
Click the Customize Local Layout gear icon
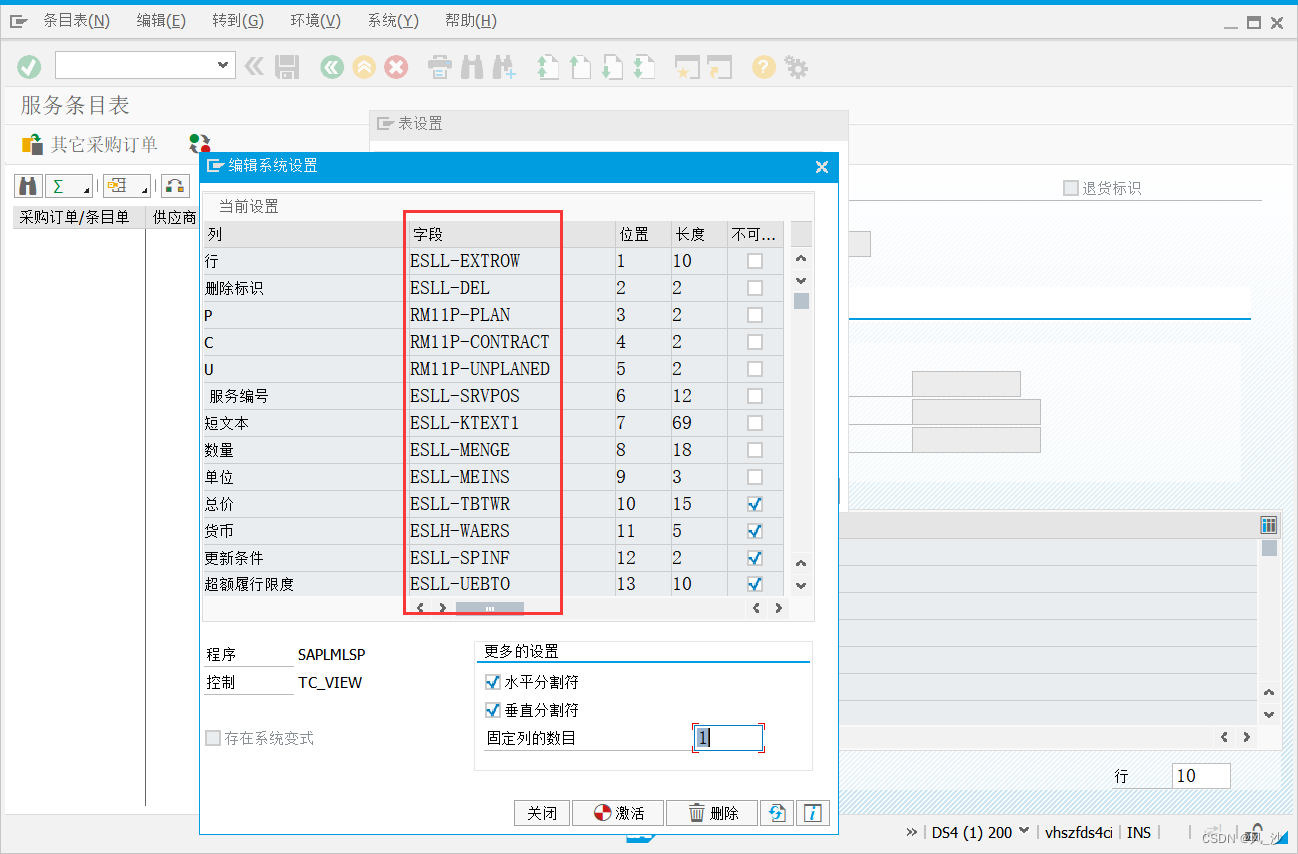point(796,67)
